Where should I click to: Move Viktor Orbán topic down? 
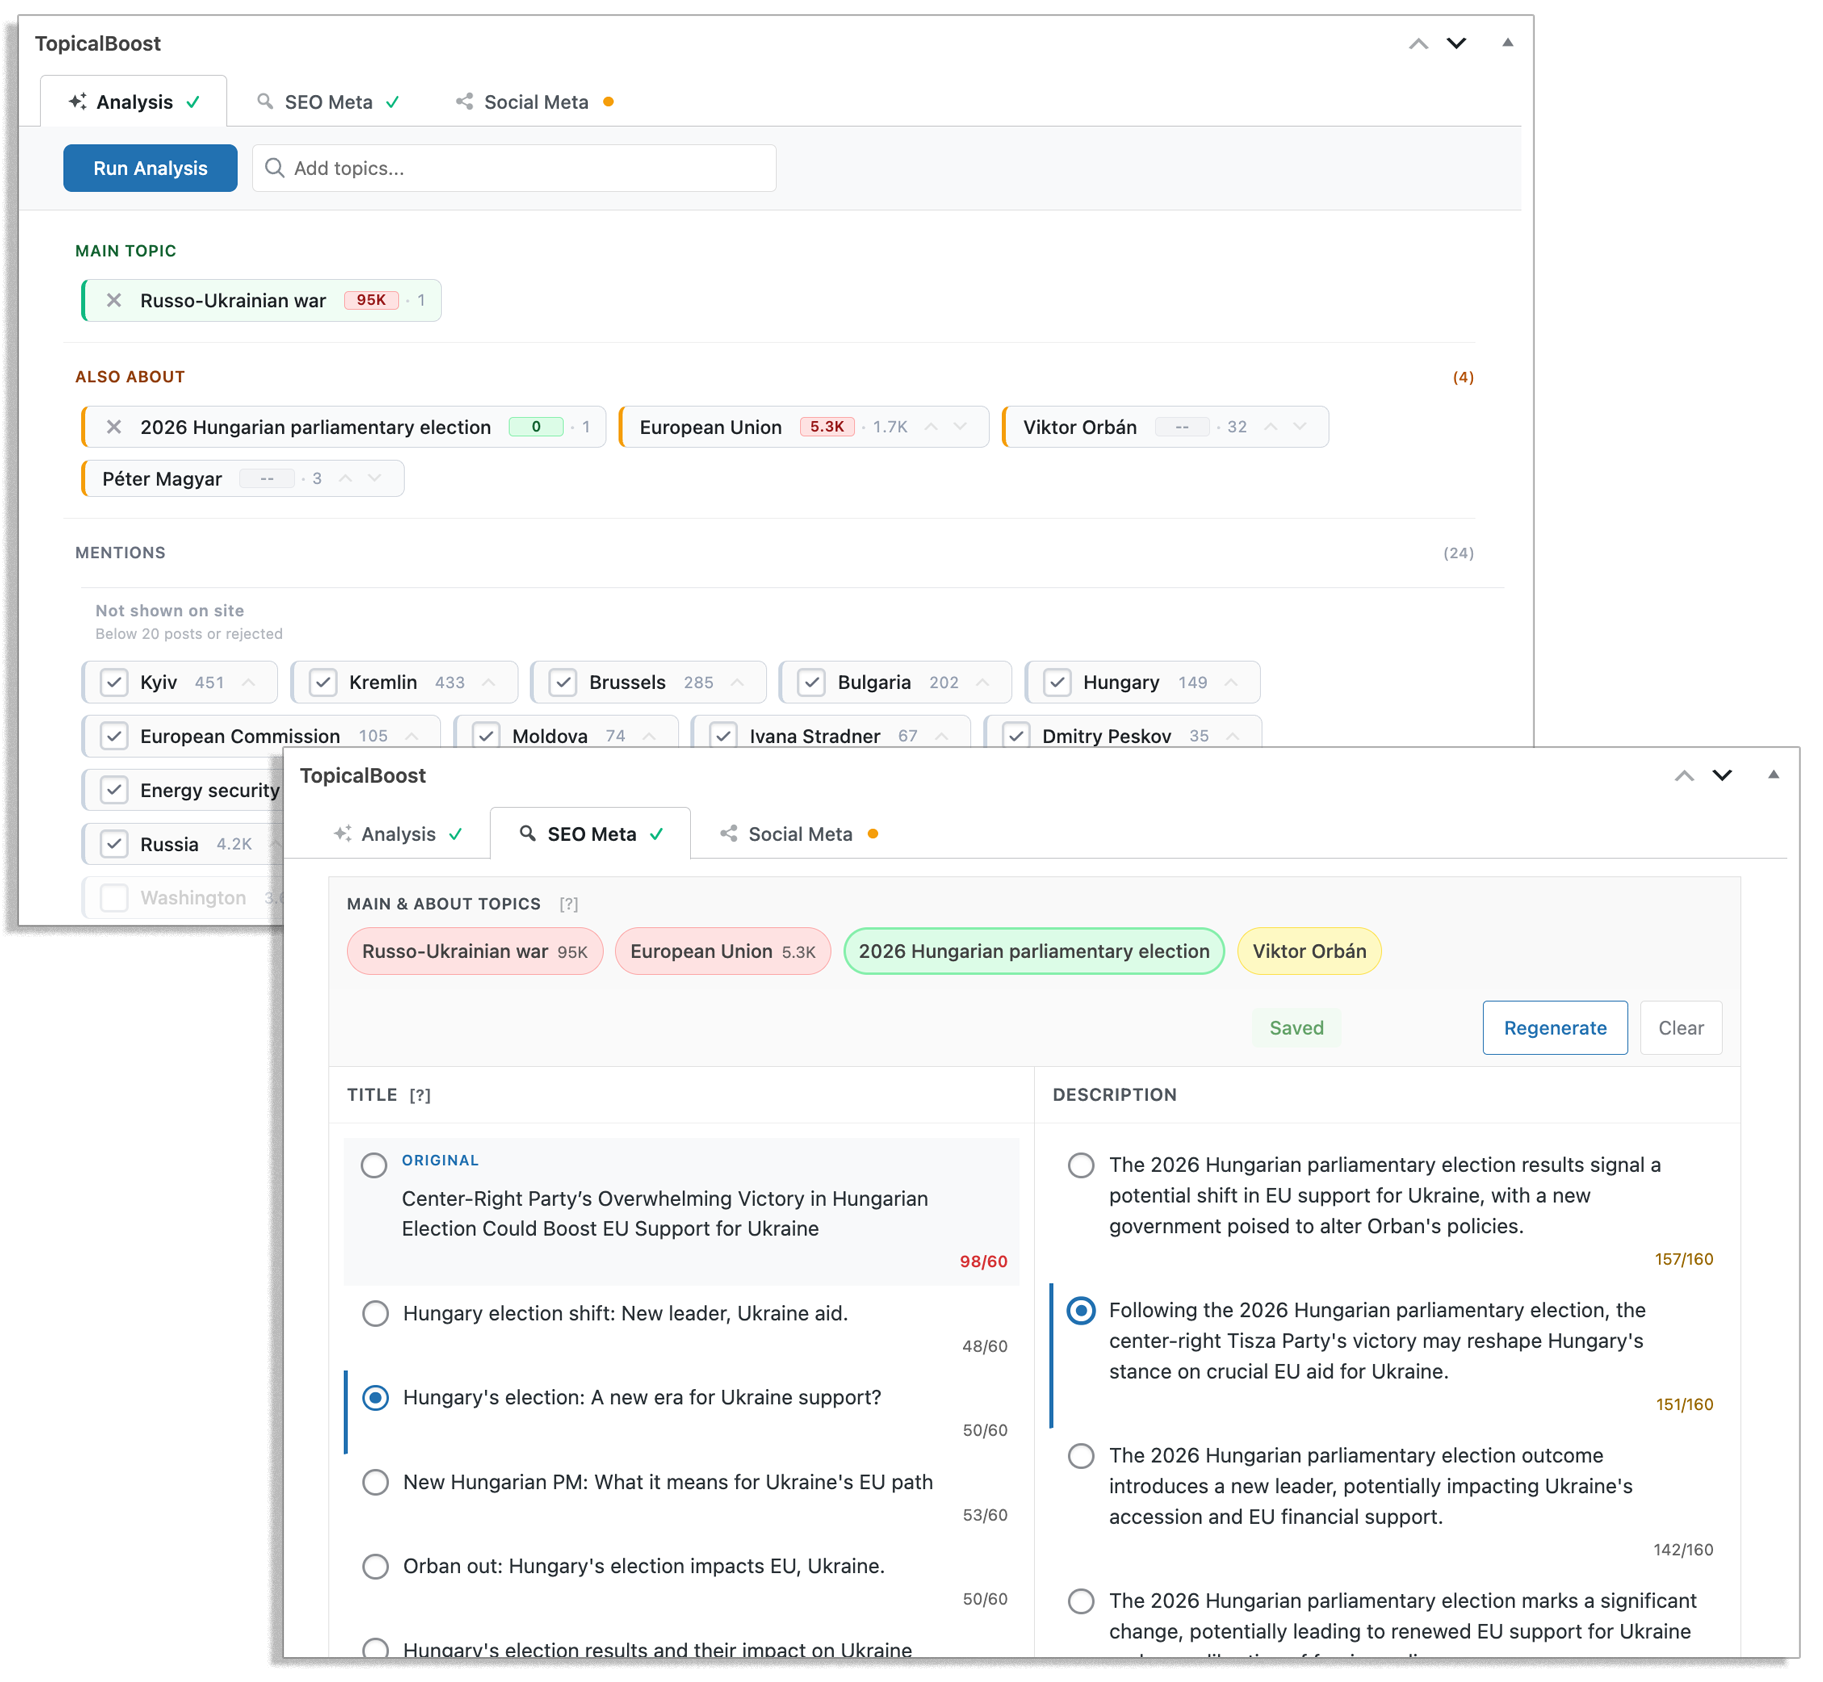tap(1299, 427)
